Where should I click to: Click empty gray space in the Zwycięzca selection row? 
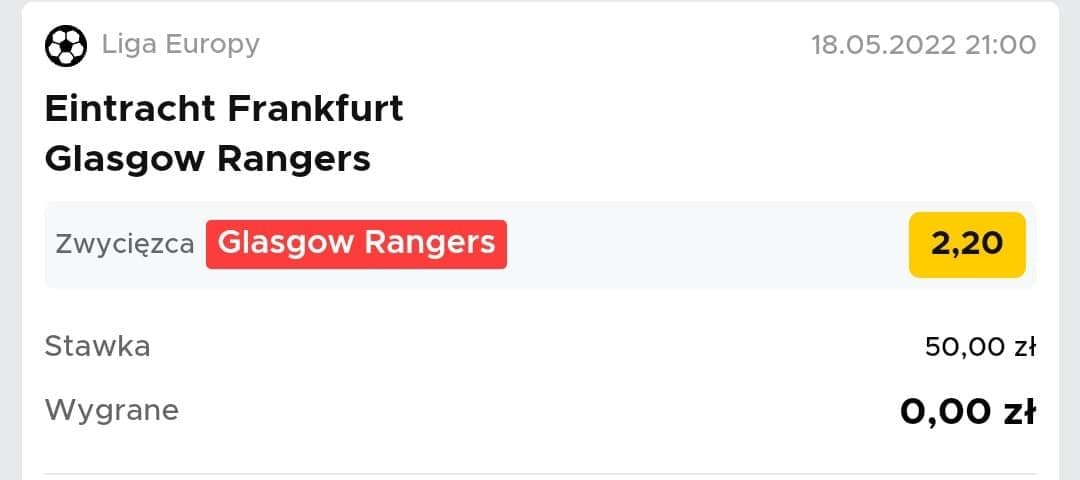[708, 244]
